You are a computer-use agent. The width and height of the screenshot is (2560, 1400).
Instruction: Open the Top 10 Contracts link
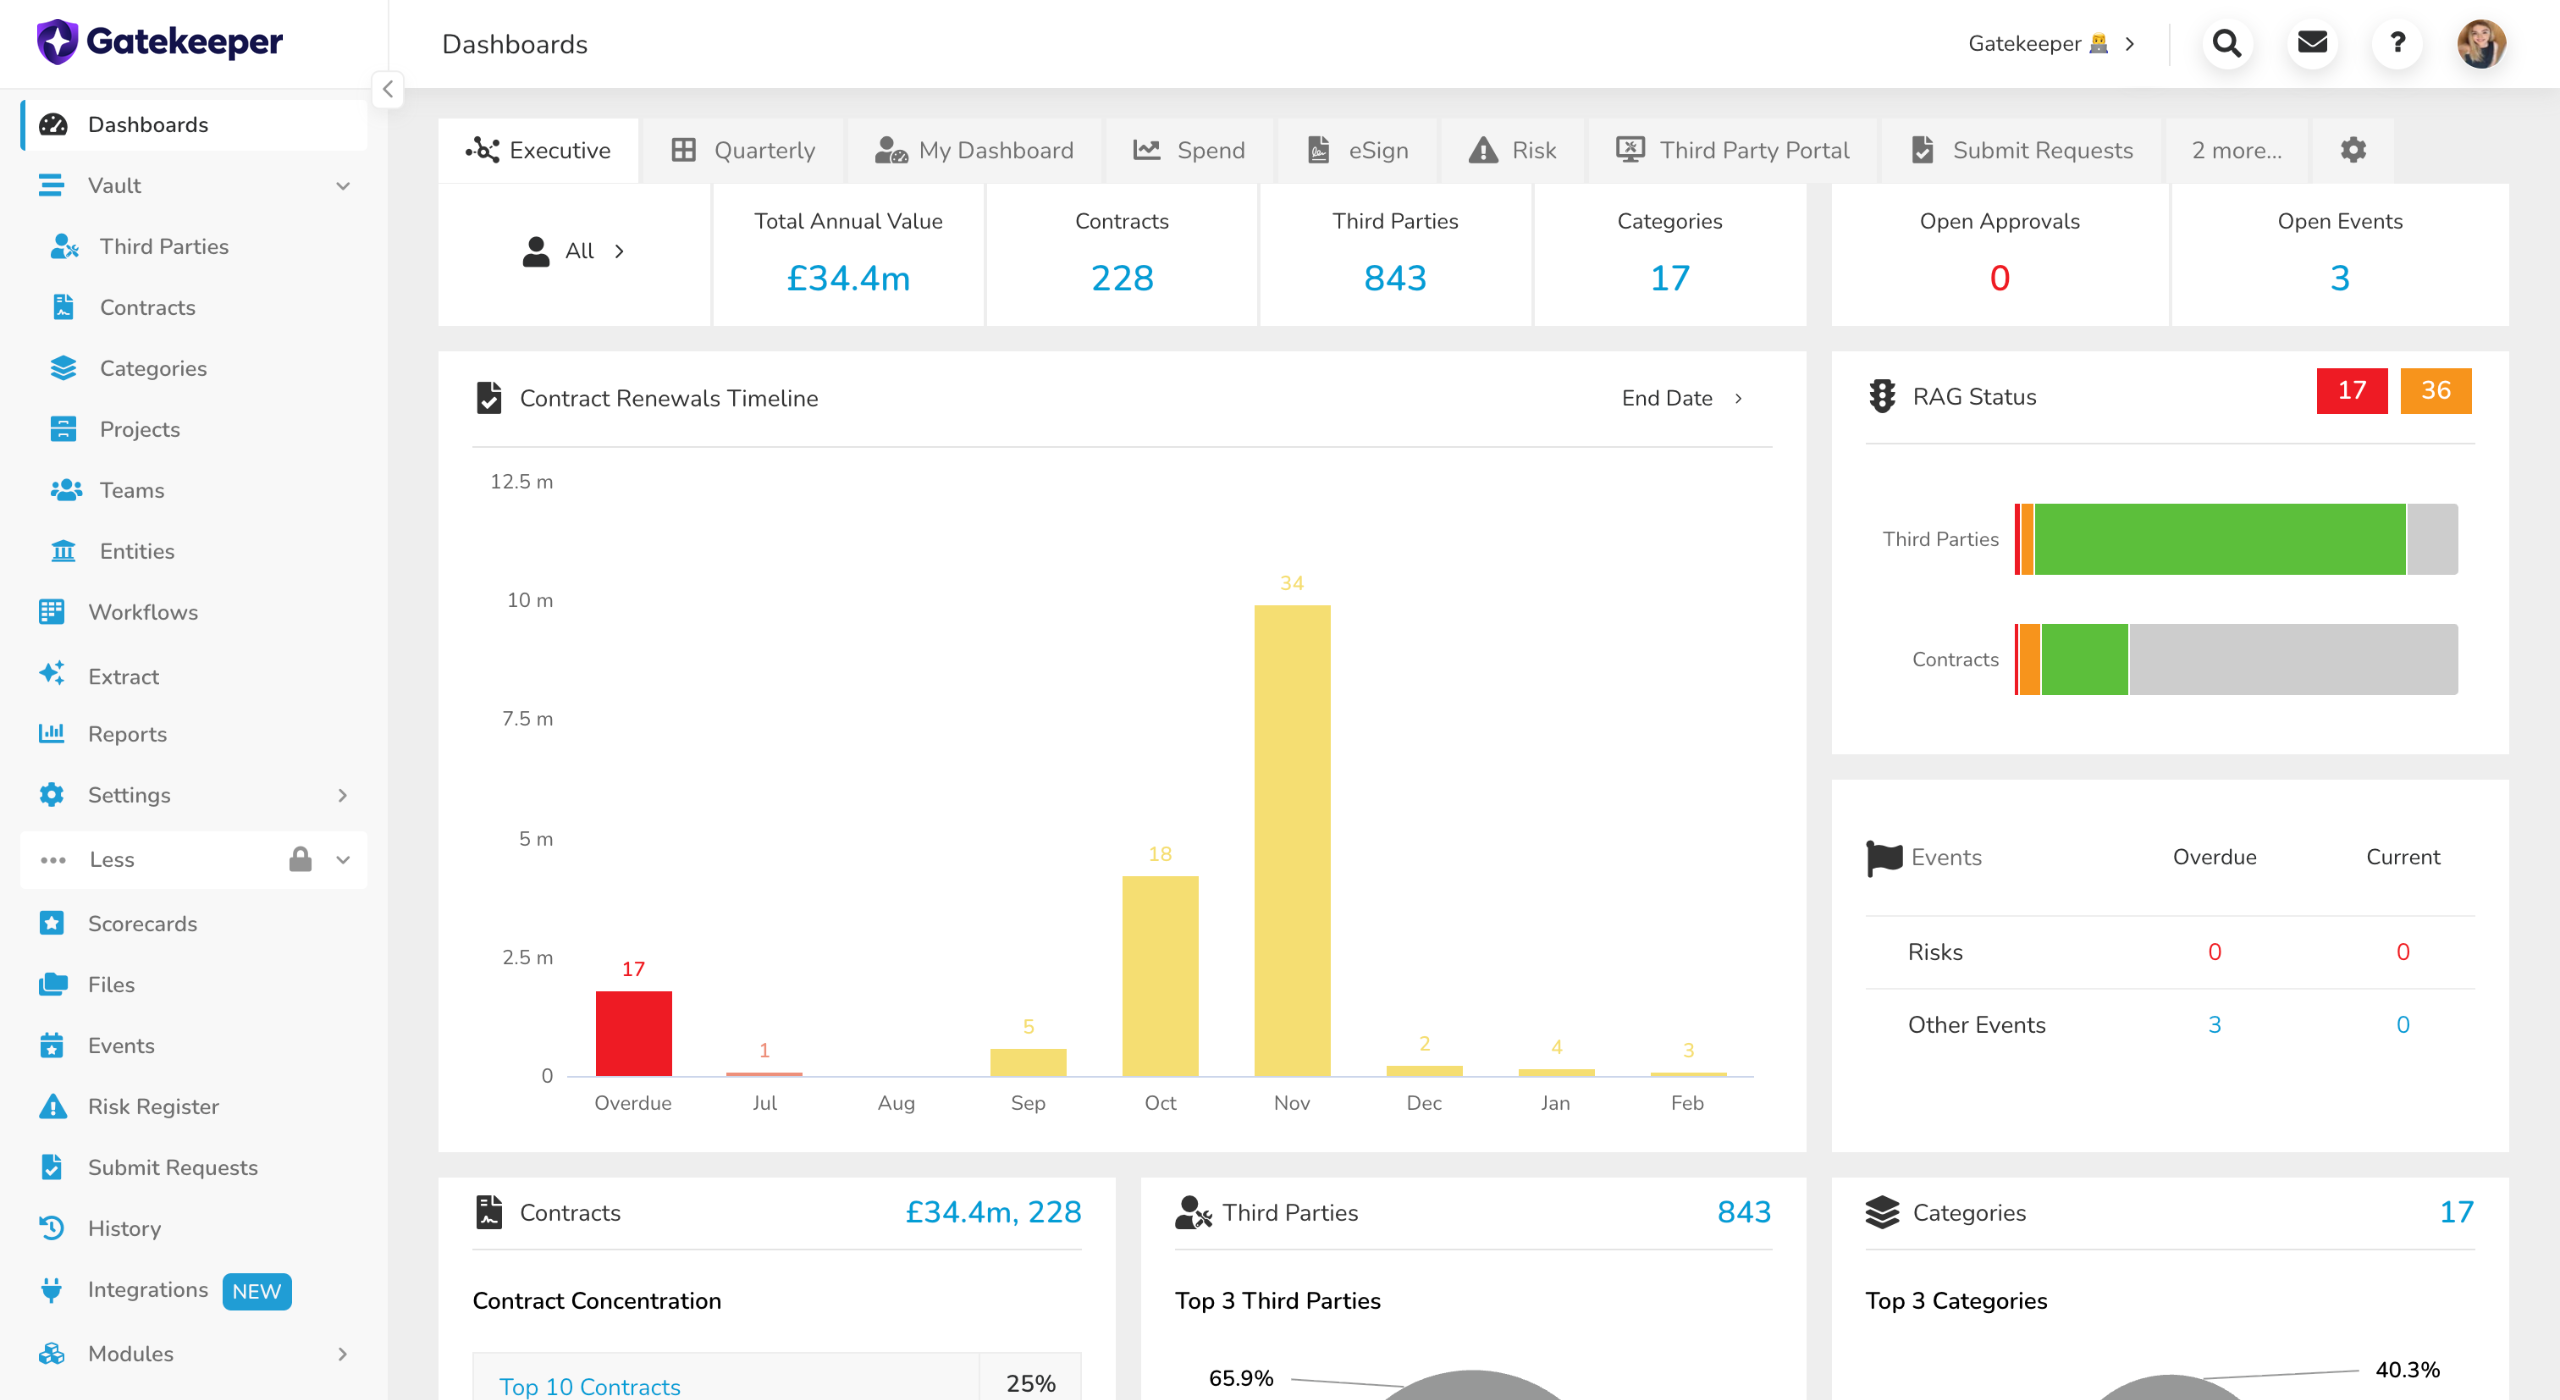(x=590, y=1386)
